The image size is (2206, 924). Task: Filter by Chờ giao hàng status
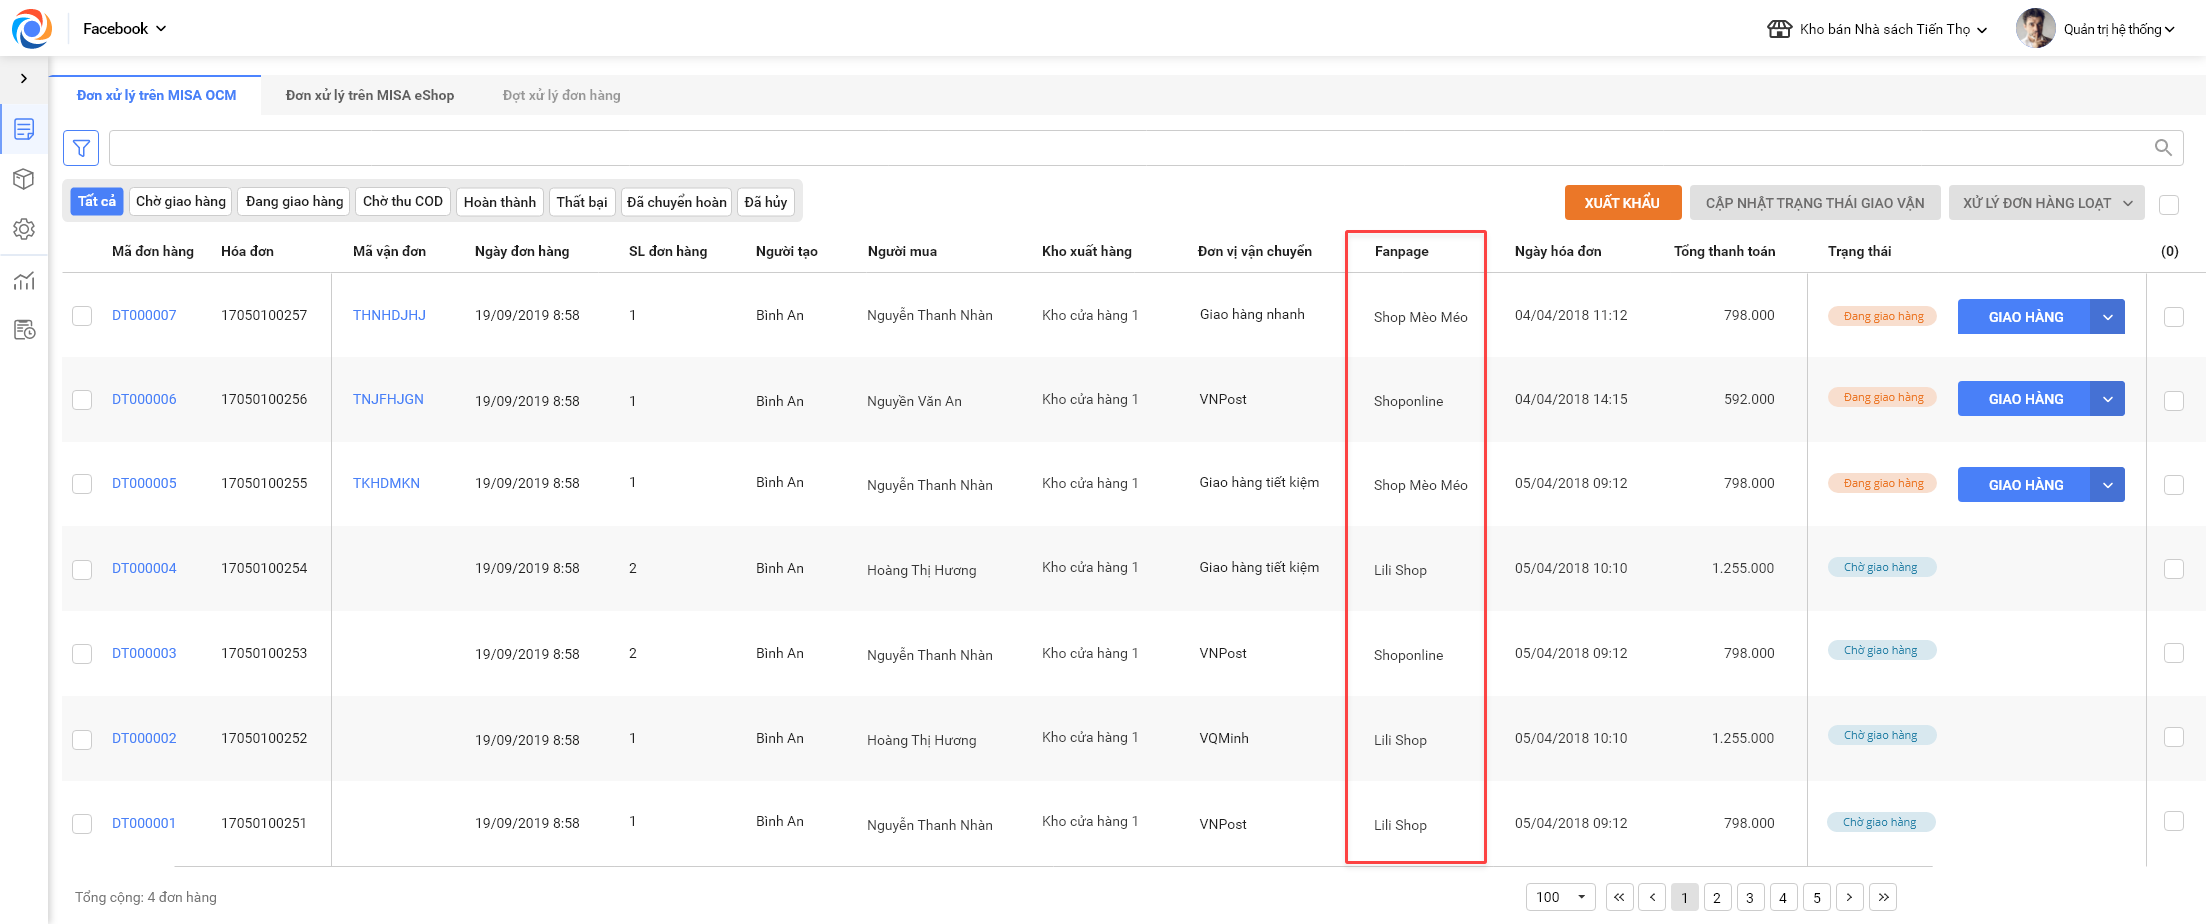point(181,201)
